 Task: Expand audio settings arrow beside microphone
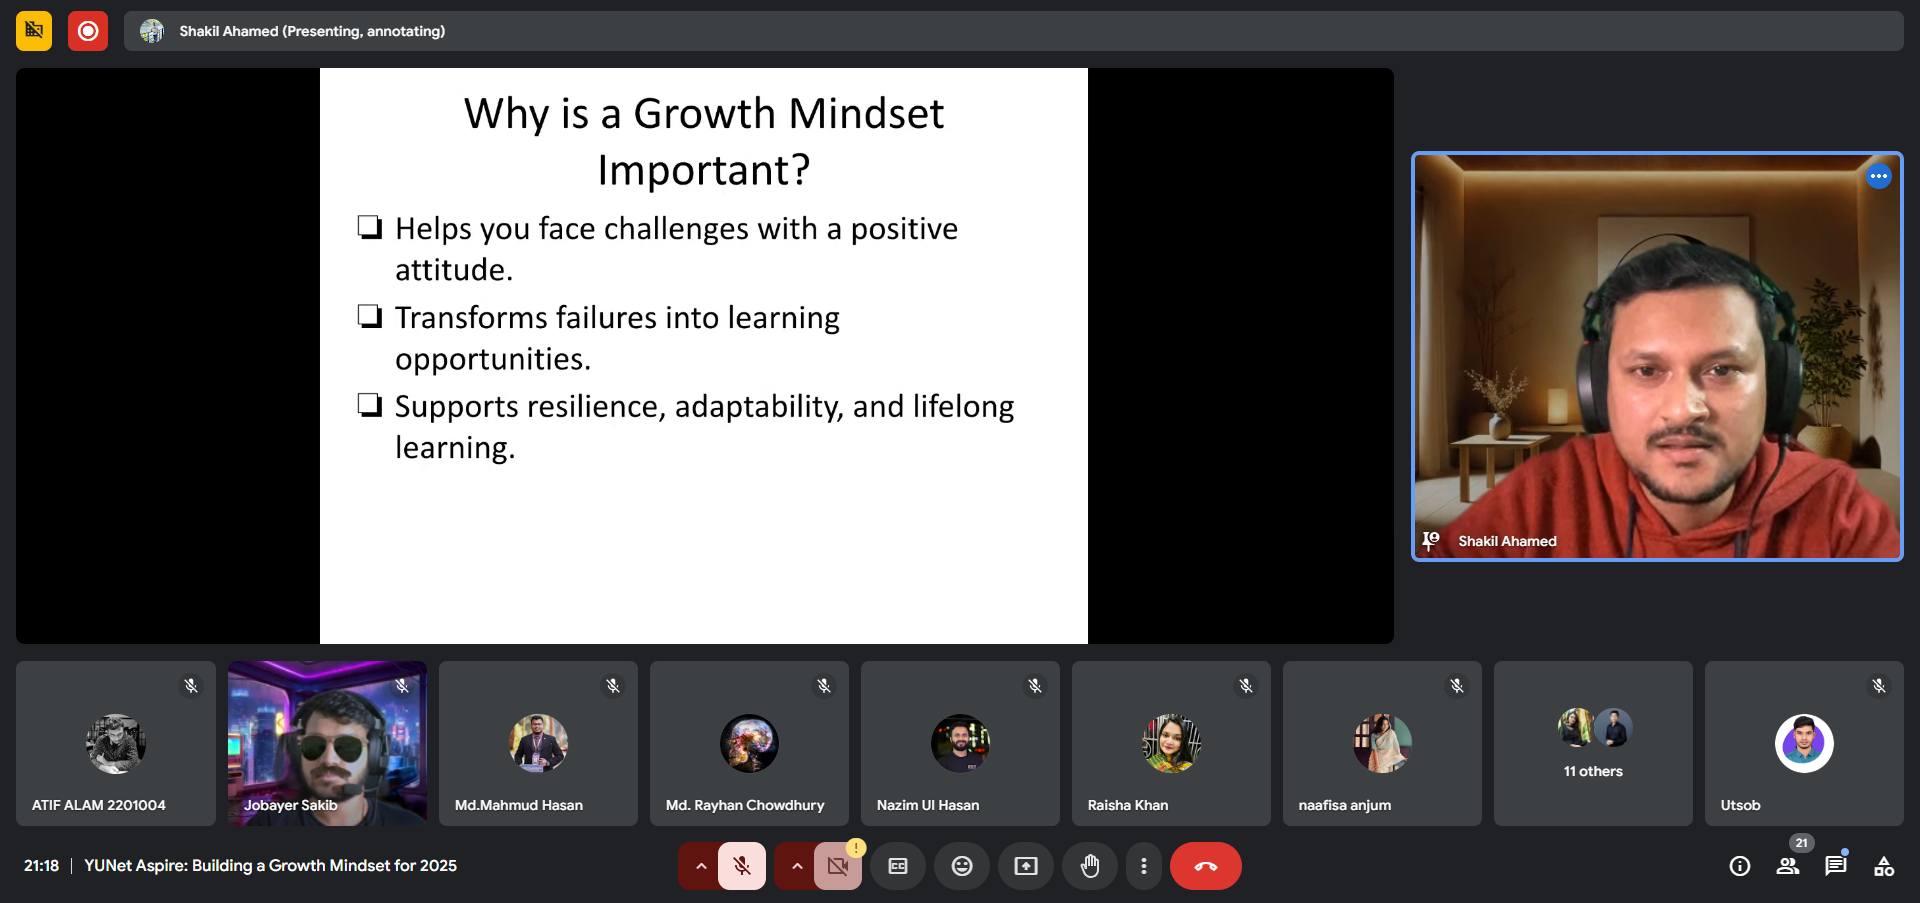pyautogui.click(x=700, y=866)
